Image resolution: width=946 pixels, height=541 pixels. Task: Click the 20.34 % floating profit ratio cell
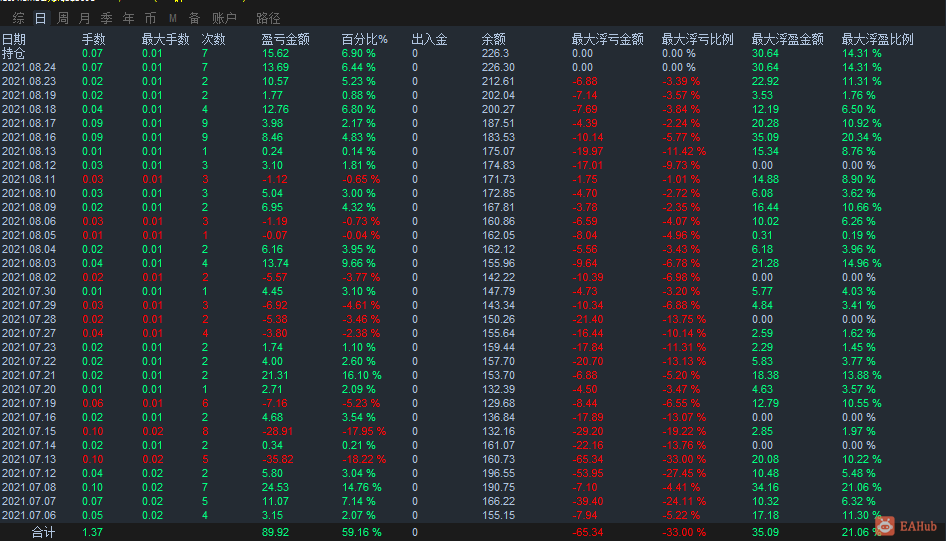coord(862,137)
